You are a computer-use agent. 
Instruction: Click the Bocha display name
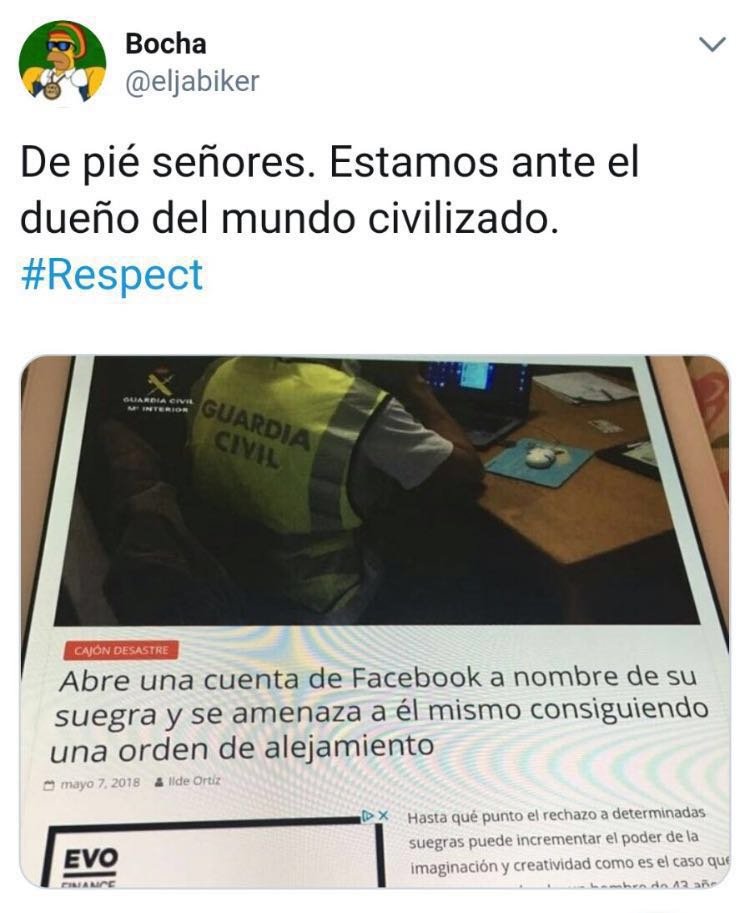coord(165,43)
